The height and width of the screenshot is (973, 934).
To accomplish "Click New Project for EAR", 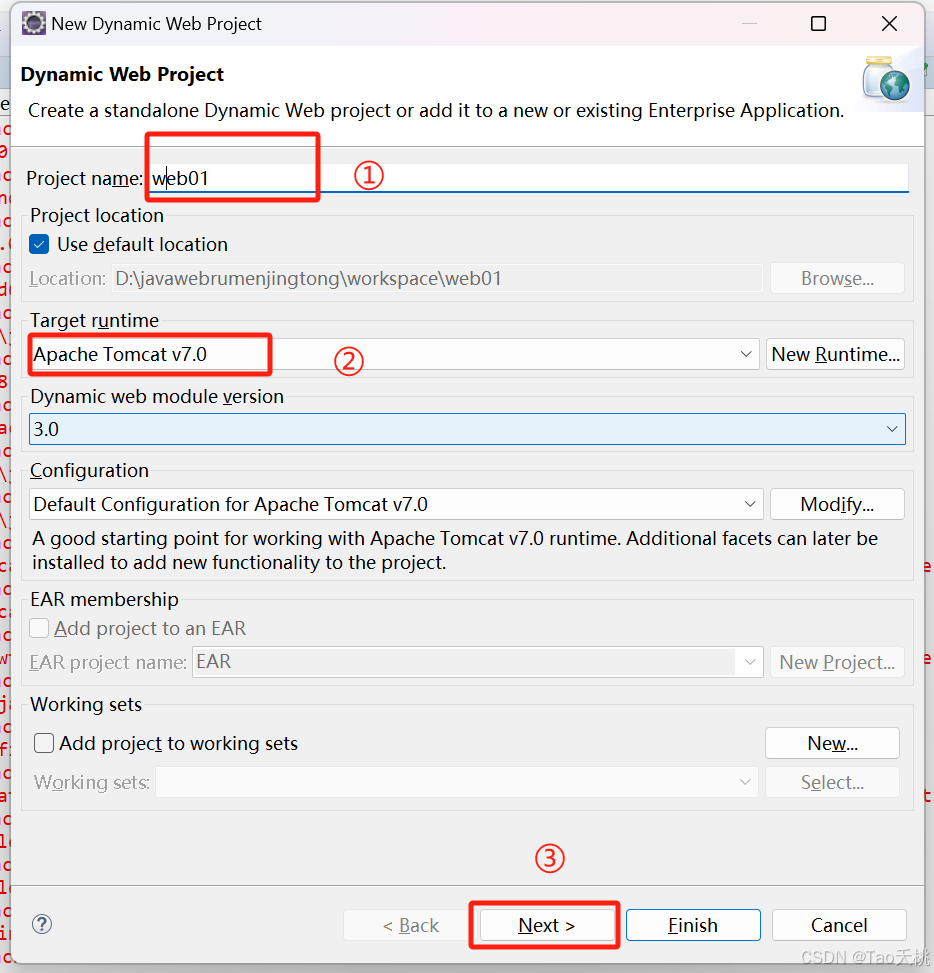I will point(837,662).
